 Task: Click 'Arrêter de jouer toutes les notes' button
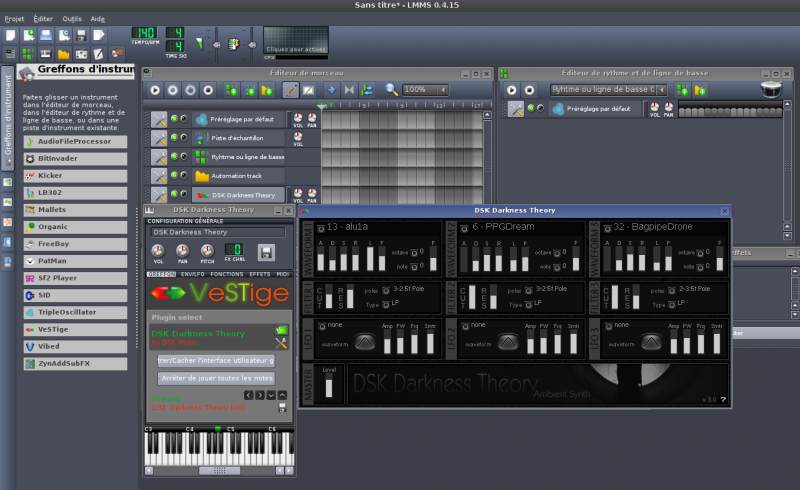click(x=216, y=378)
